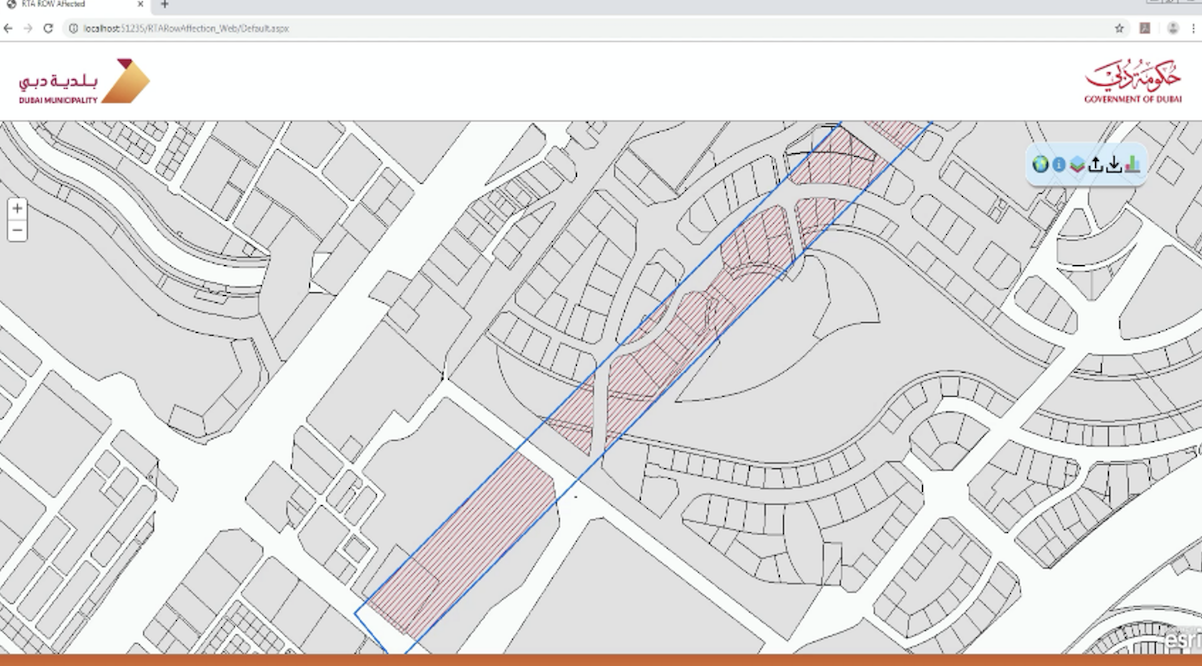Close the RTA ROW Affected tab
Viewport: 1202px width, 666px height.
[x=140, y=5]
